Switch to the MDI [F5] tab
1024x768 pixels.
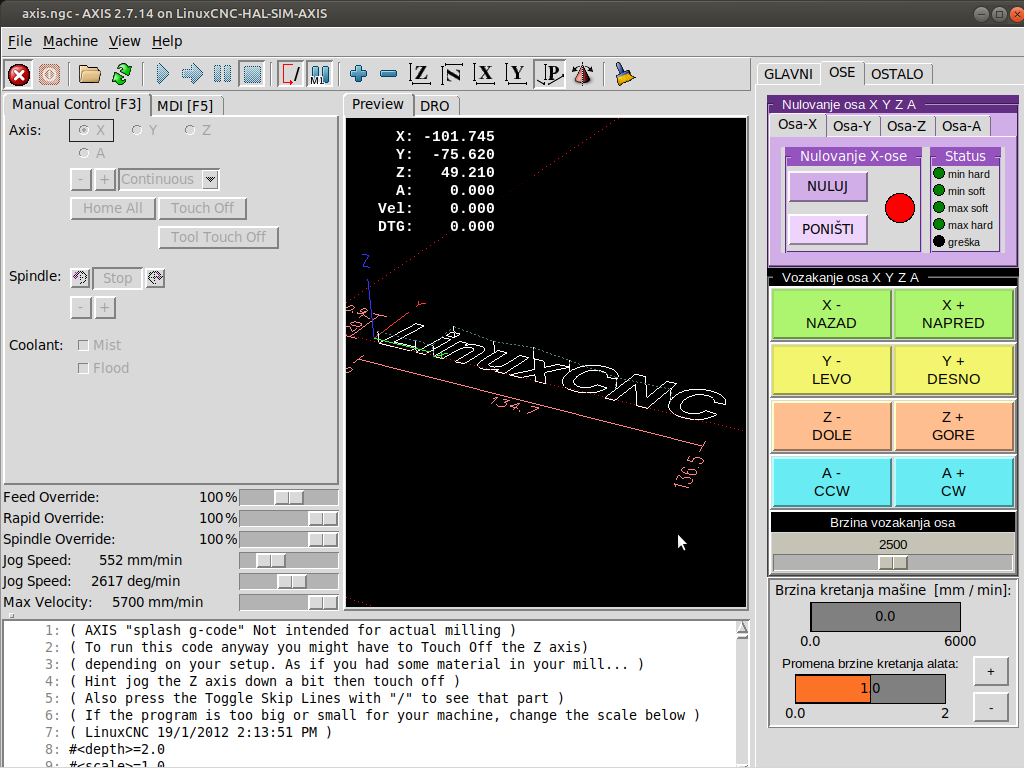(x=185, y=106)
